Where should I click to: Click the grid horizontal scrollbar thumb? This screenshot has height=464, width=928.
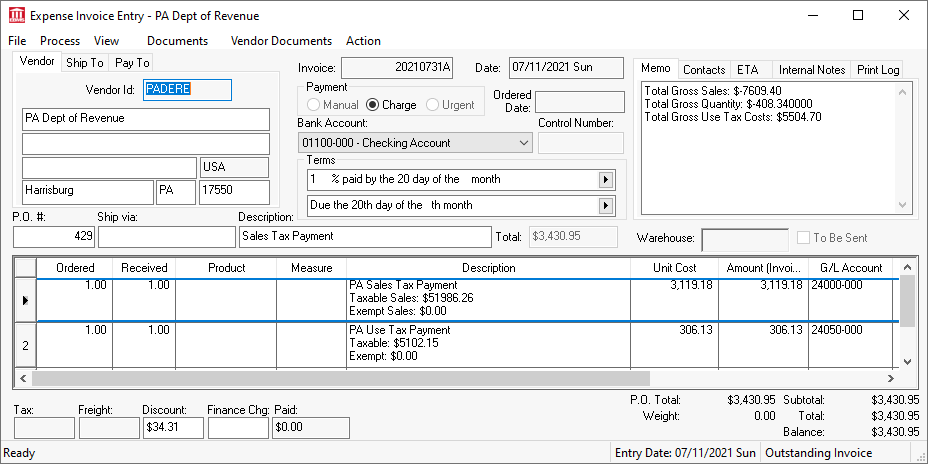340,379
